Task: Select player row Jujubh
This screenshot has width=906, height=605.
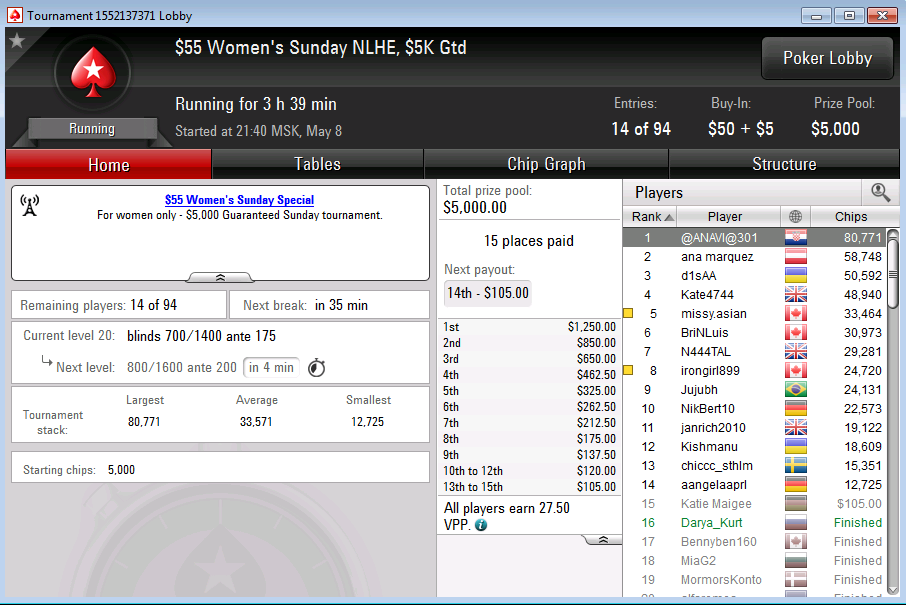Action: click(x=755, y=389)
